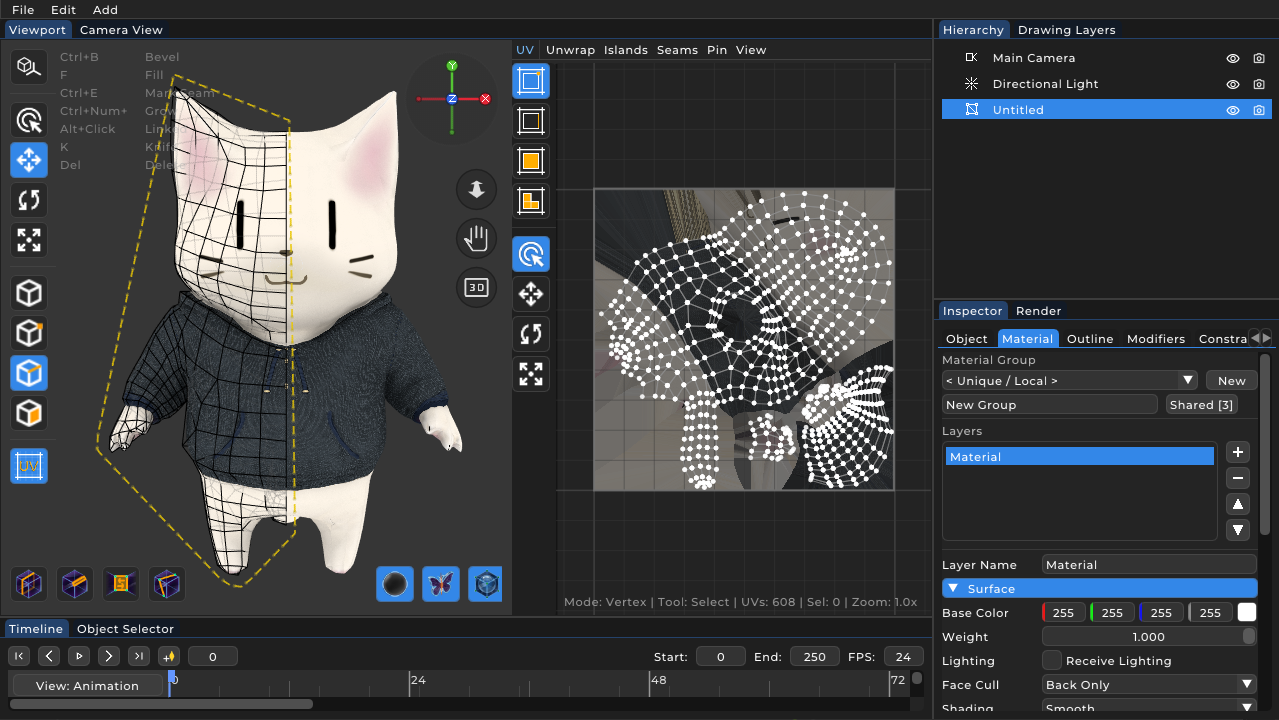Open the Material Group dropdown

coord(1069,380)
